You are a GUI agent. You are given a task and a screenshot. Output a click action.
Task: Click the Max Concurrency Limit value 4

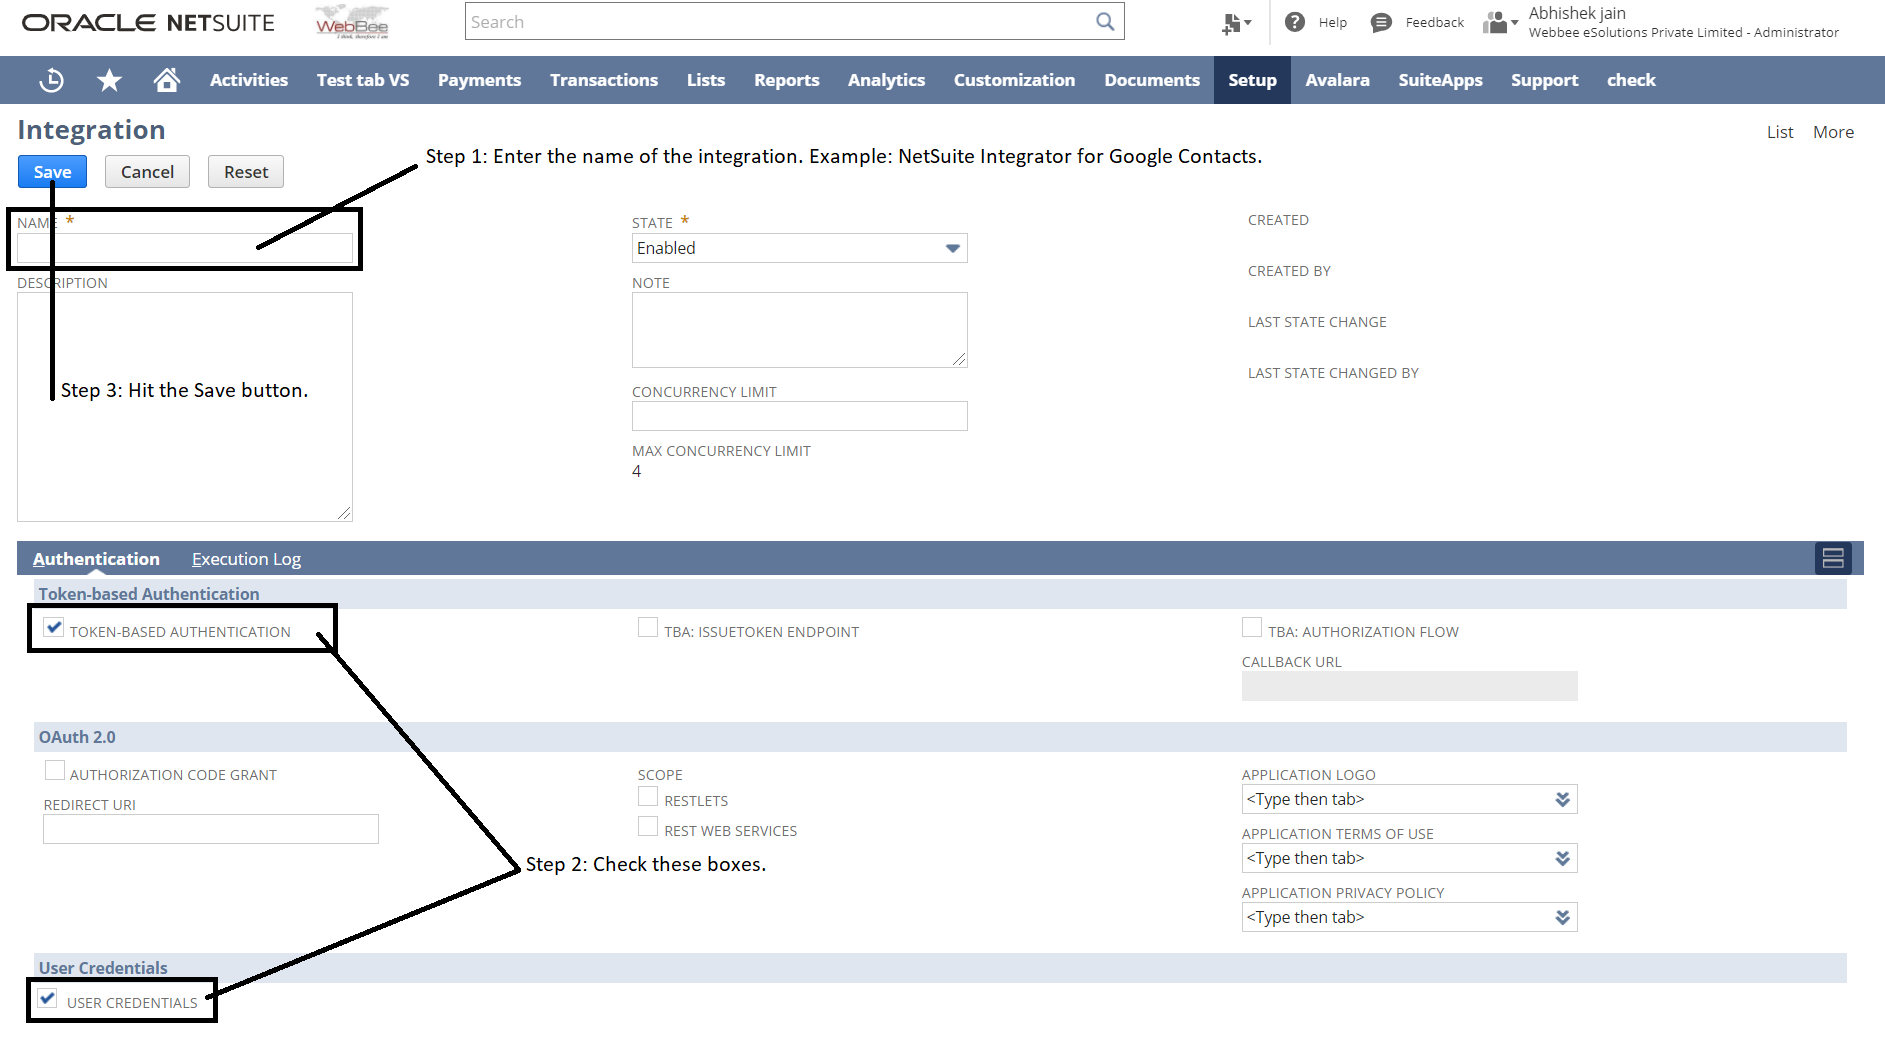(x=636, y=471)
